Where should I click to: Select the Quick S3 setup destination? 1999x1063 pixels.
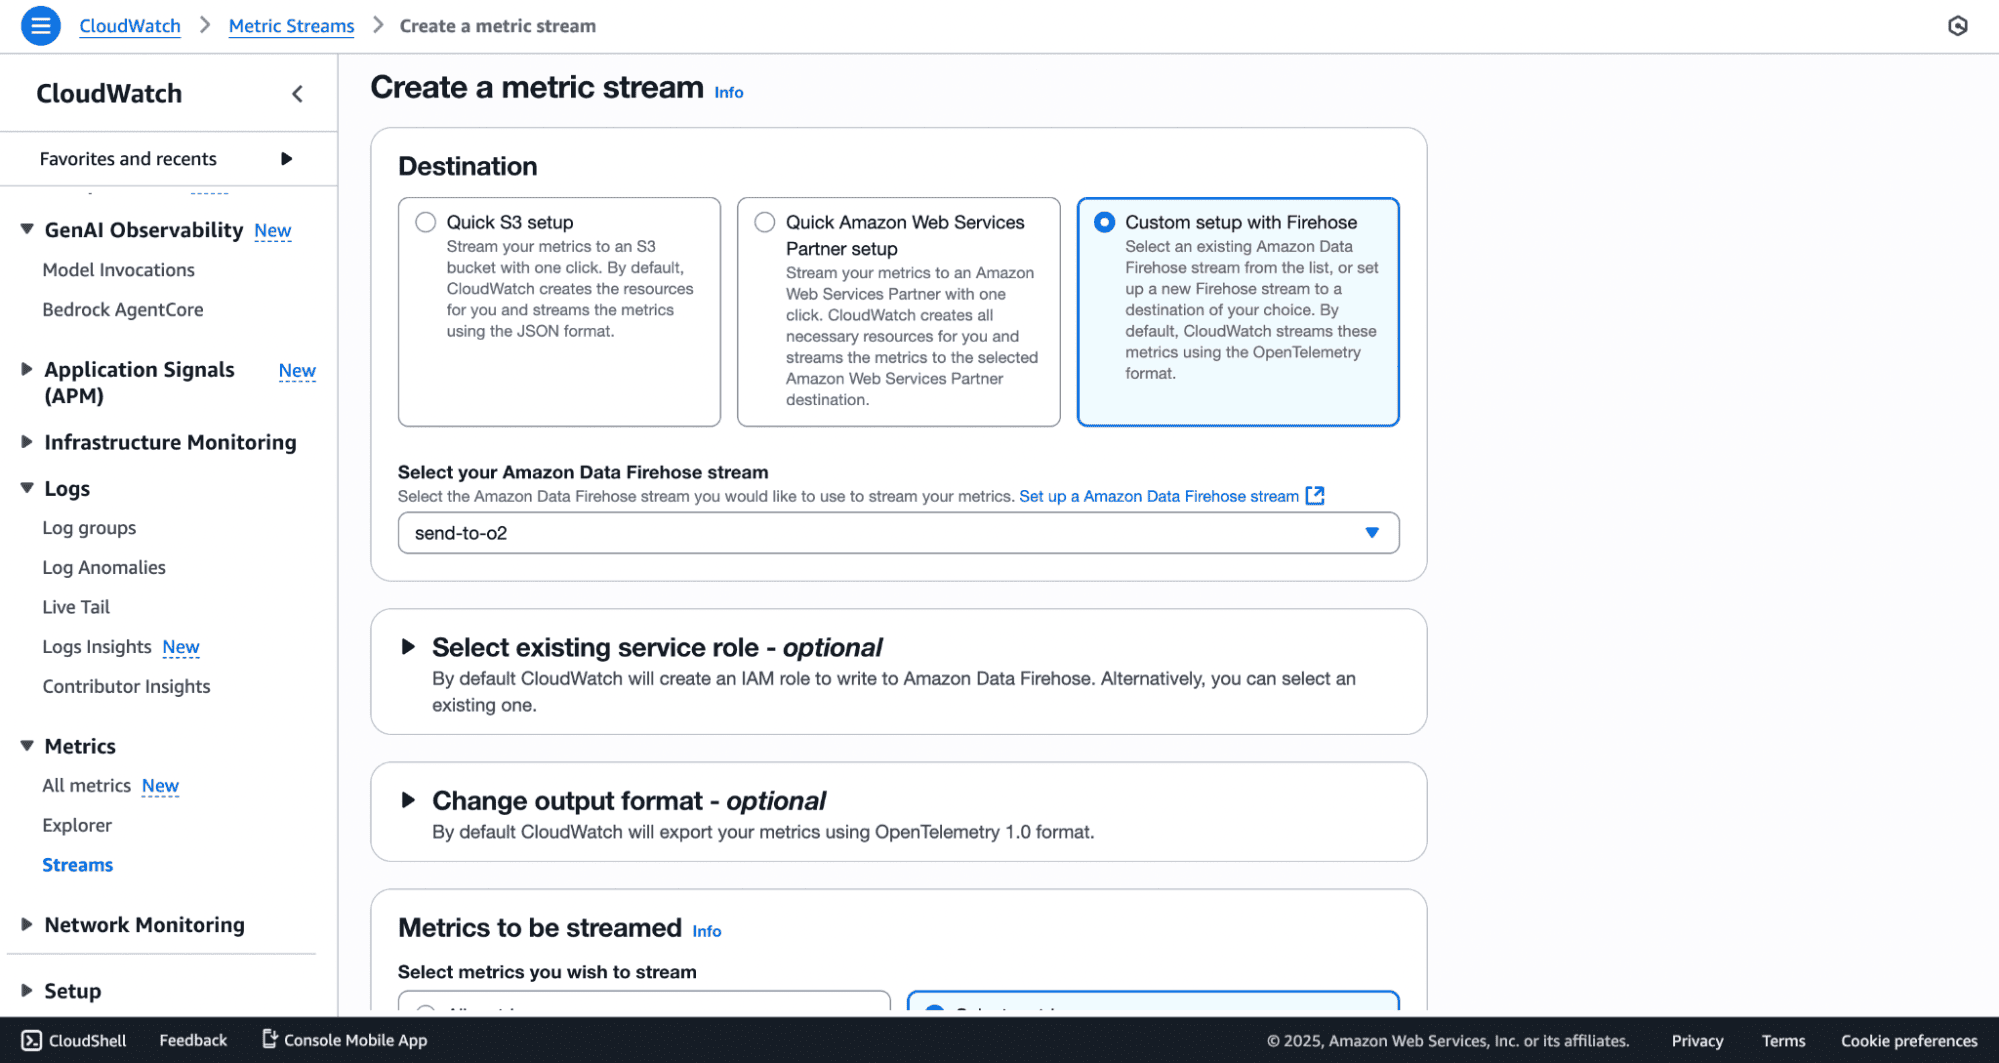[x=425, y=222]
